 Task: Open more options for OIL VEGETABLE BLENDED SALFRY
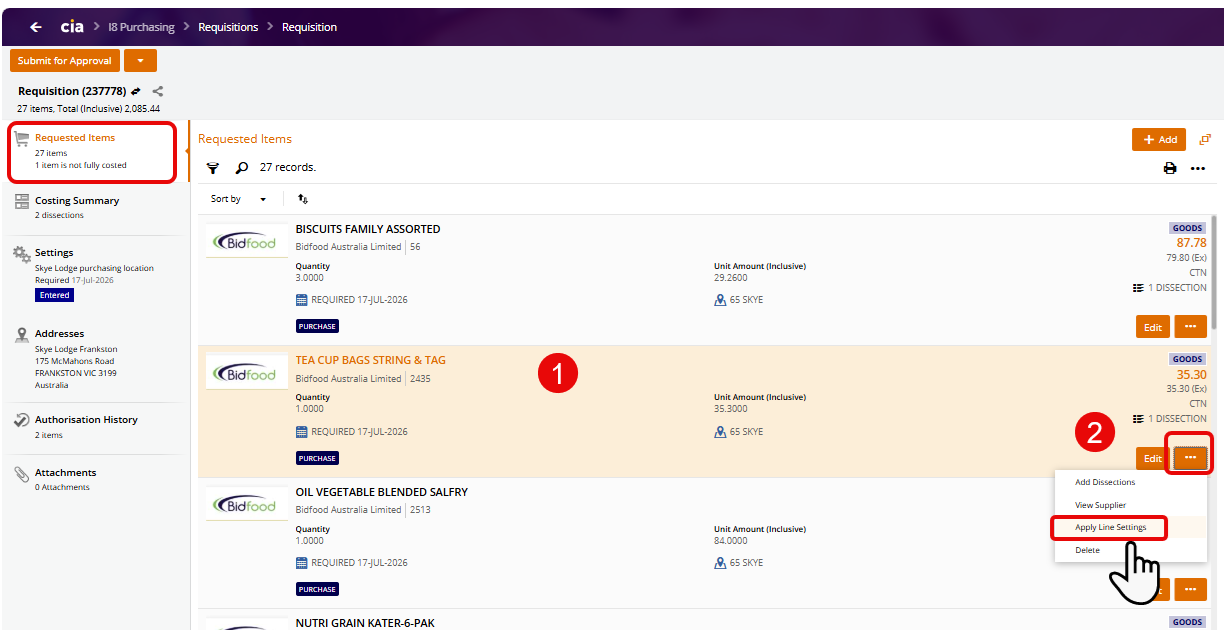pos(1190,589)
